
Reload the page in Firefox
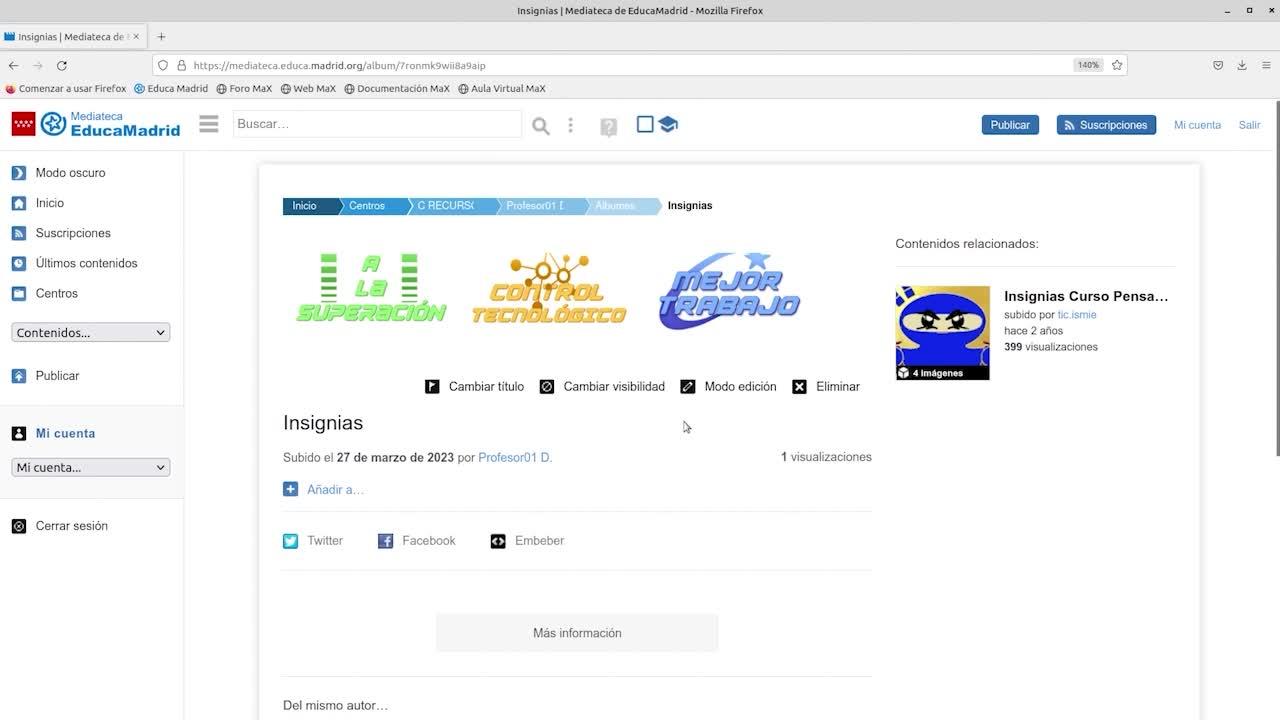(62, 65)
